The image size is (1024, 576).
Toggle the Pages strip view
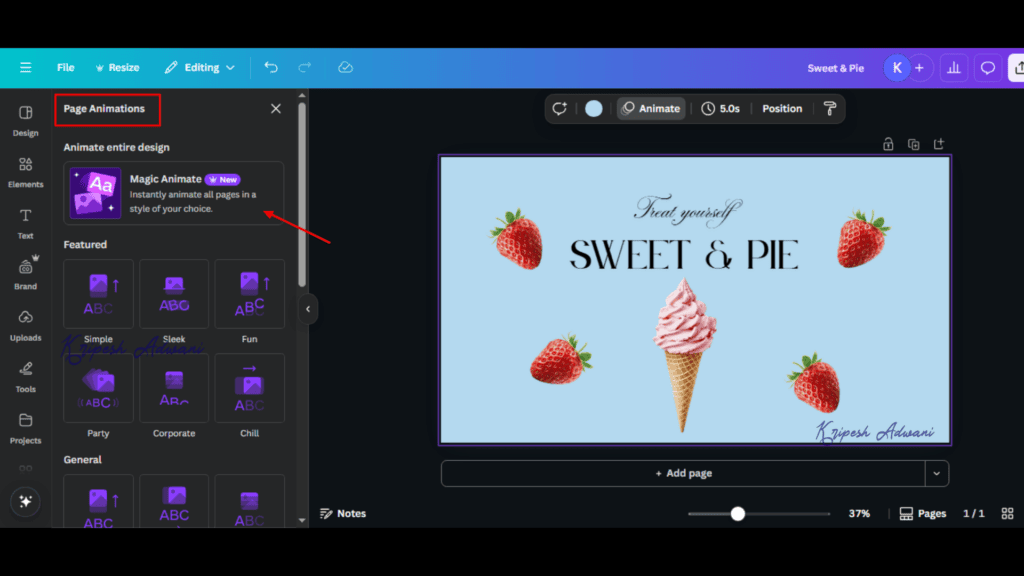(x=922, y=513)
